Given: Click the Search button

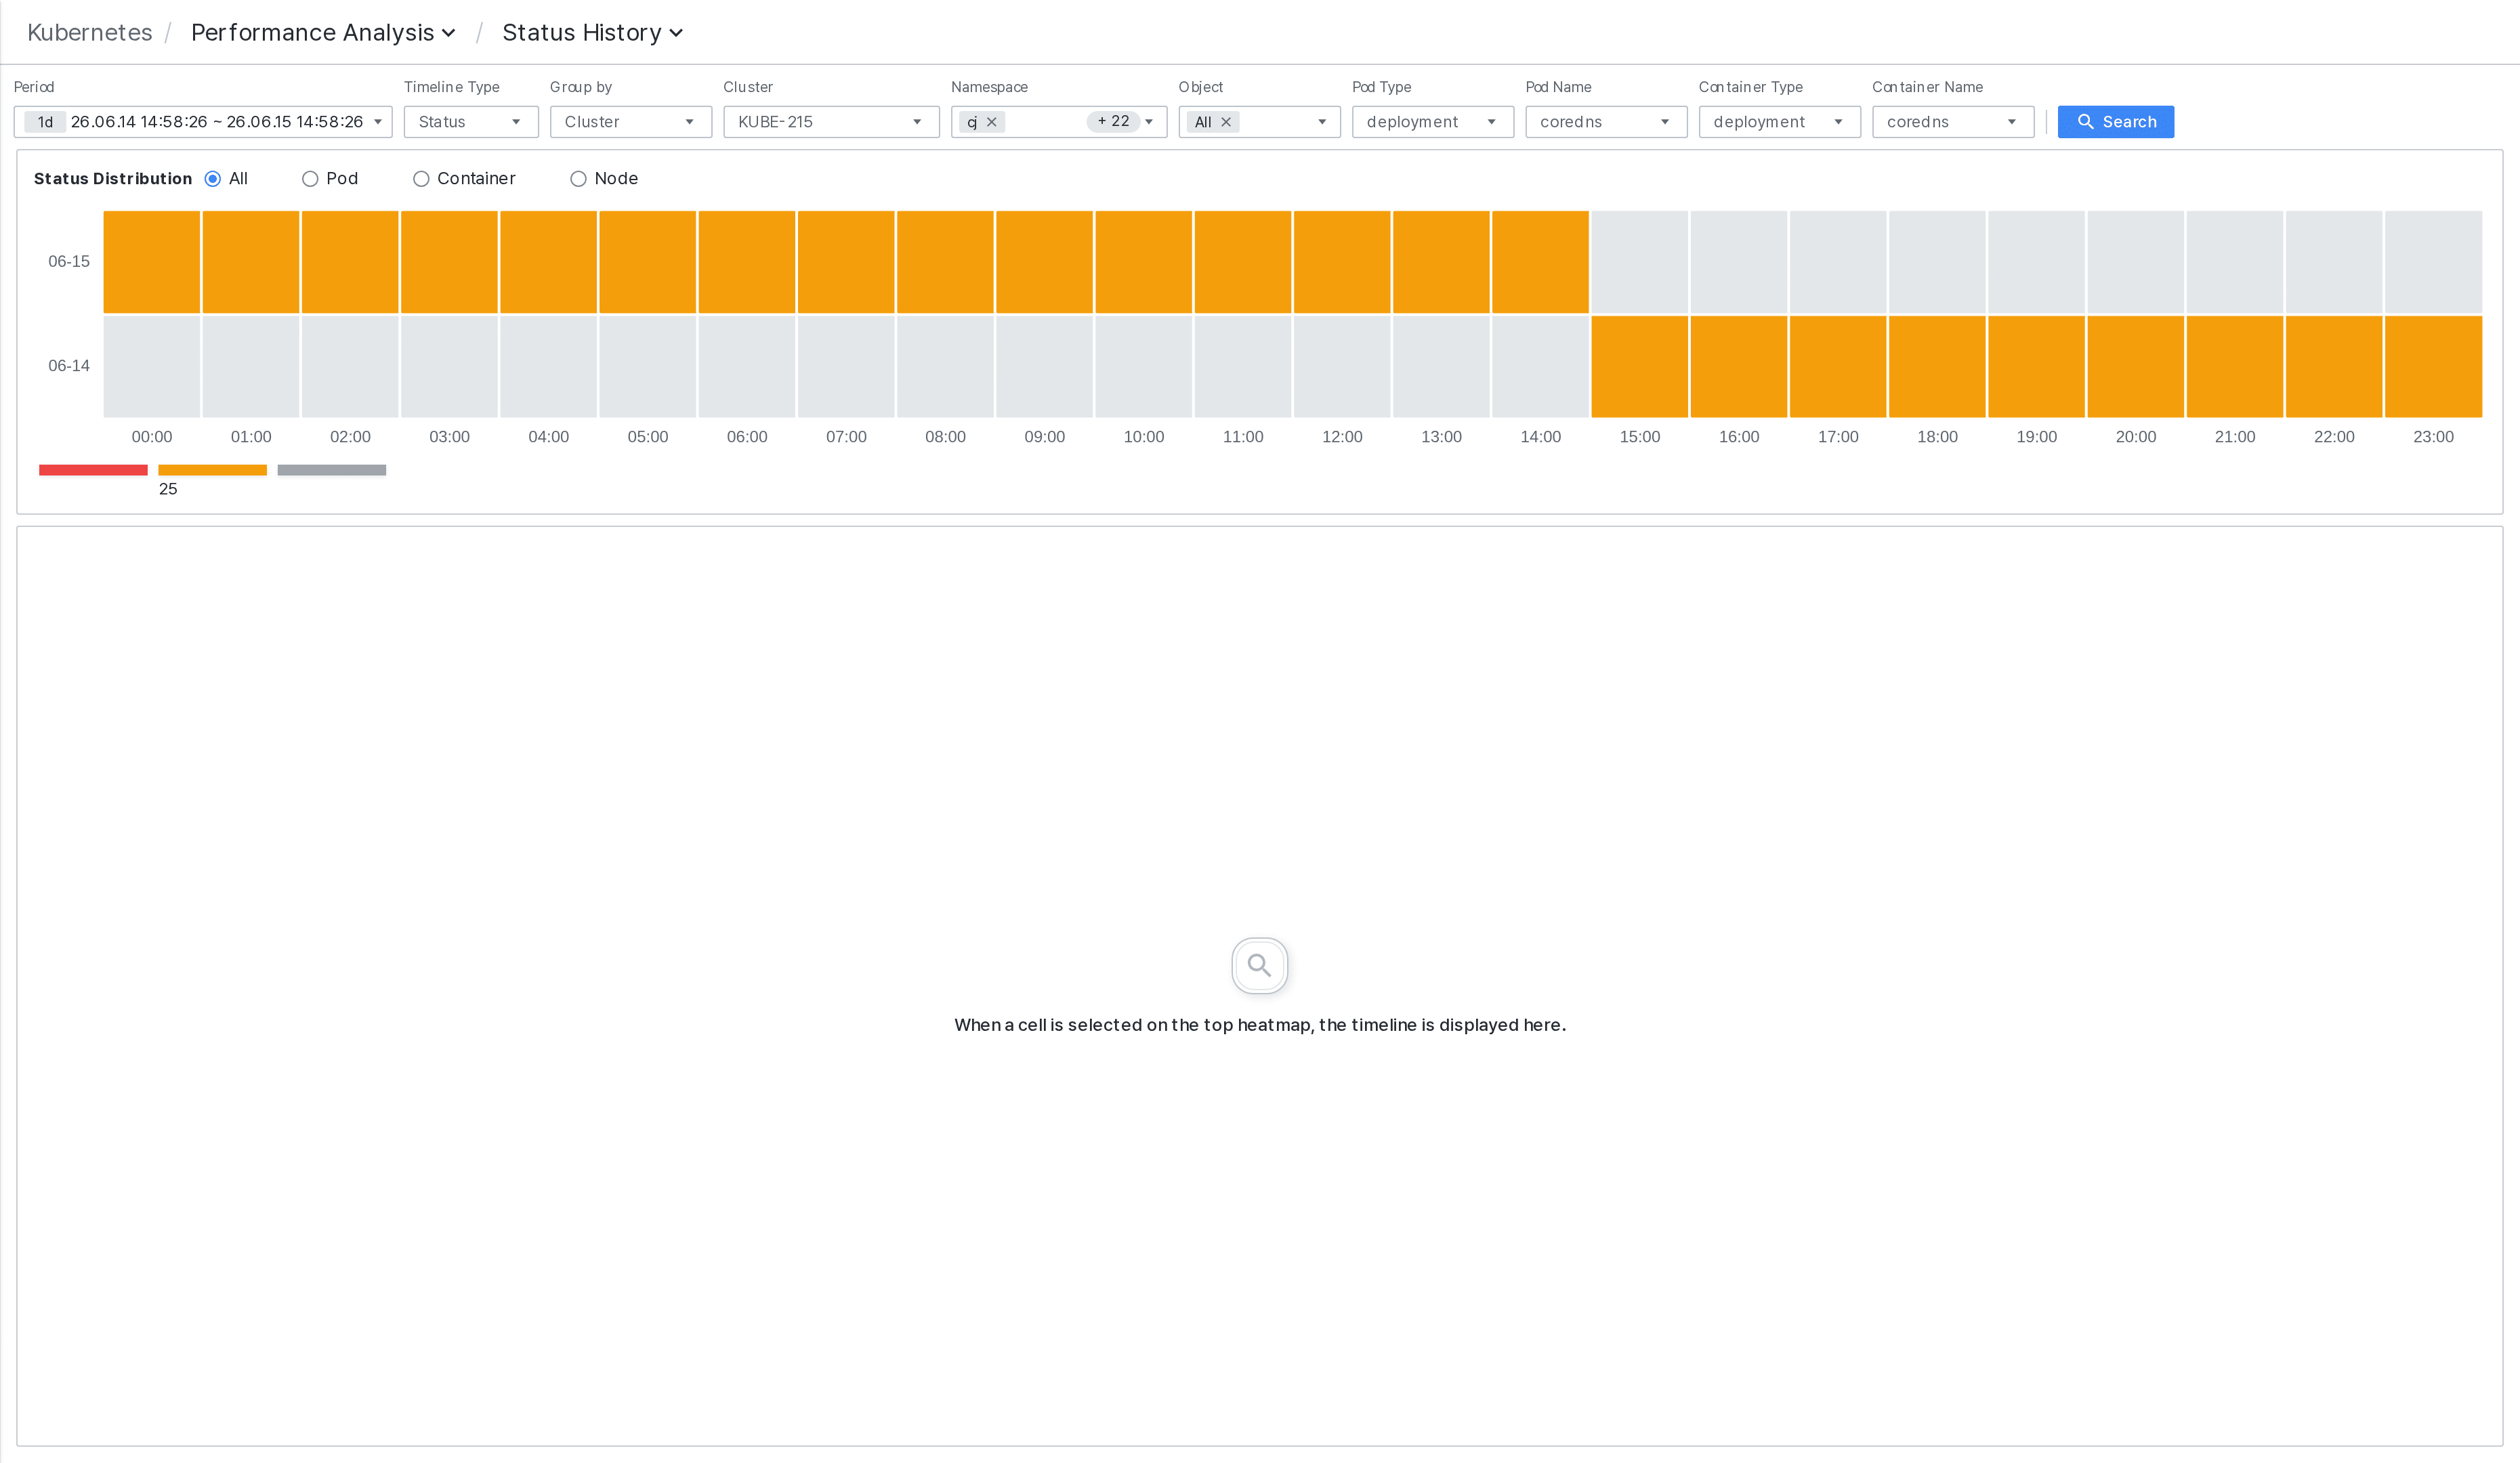Looking at the screenshot, I should [x=2115, y=122].
